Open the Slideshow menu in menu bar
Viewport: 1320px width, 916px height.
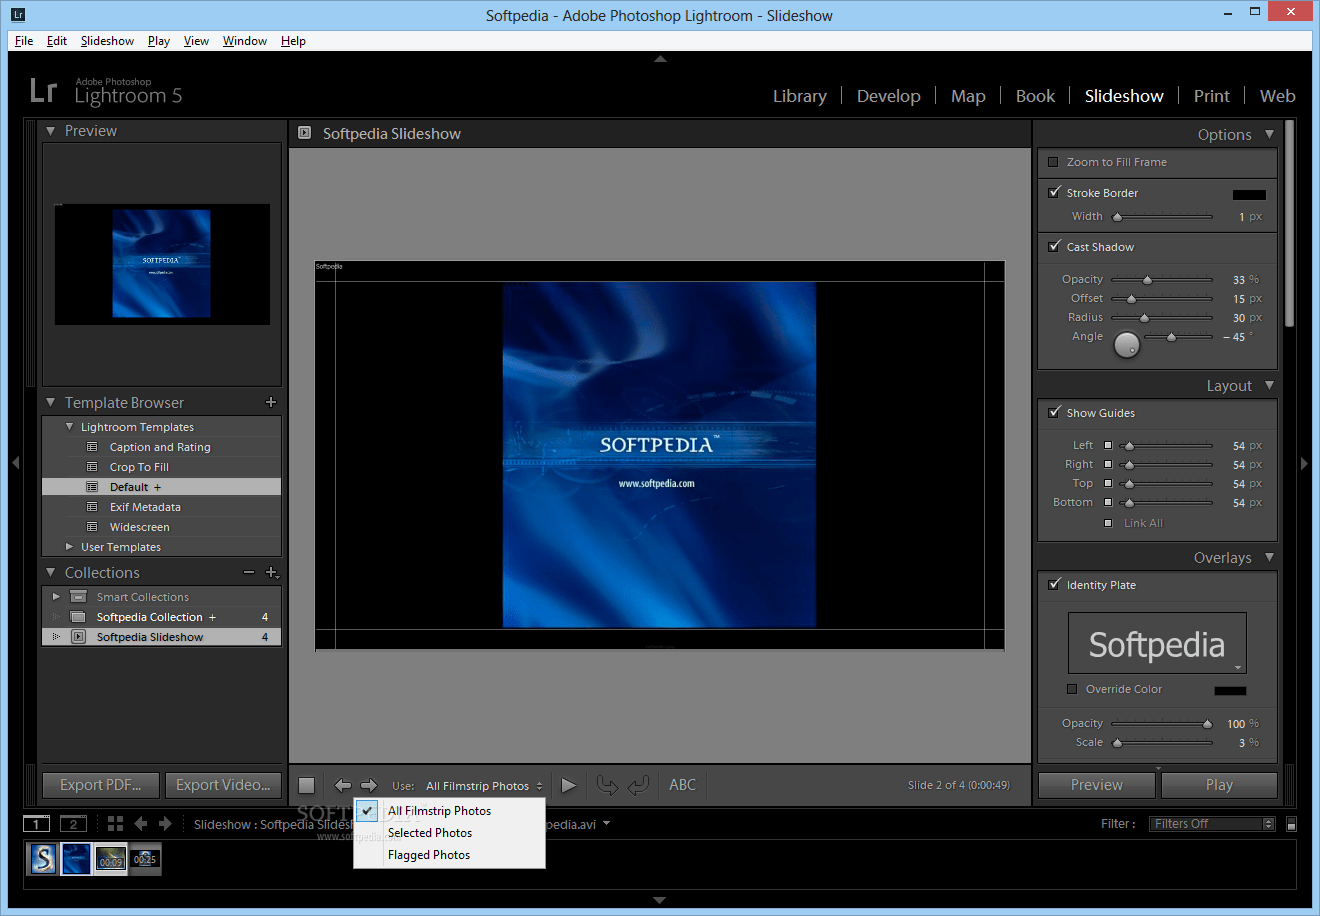click(x=107, y=41)
